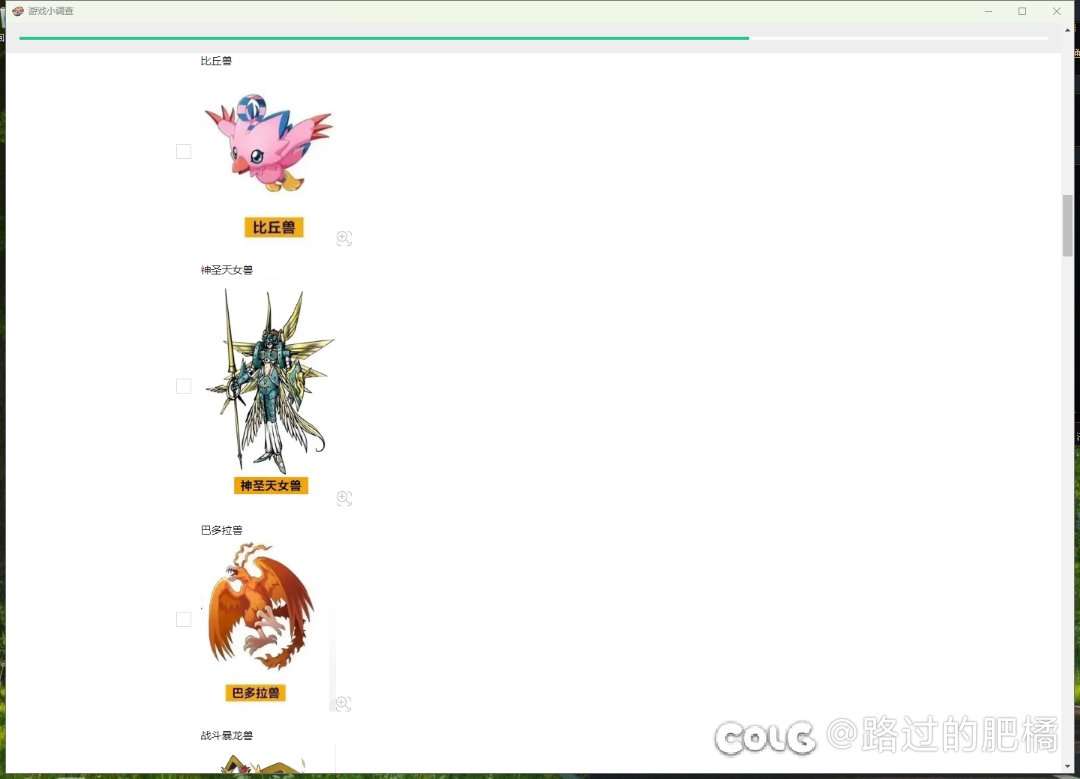Check the 神圣天女兽 option checkbox
This screenshot has height=779, width=1080.
coord(183,386)
